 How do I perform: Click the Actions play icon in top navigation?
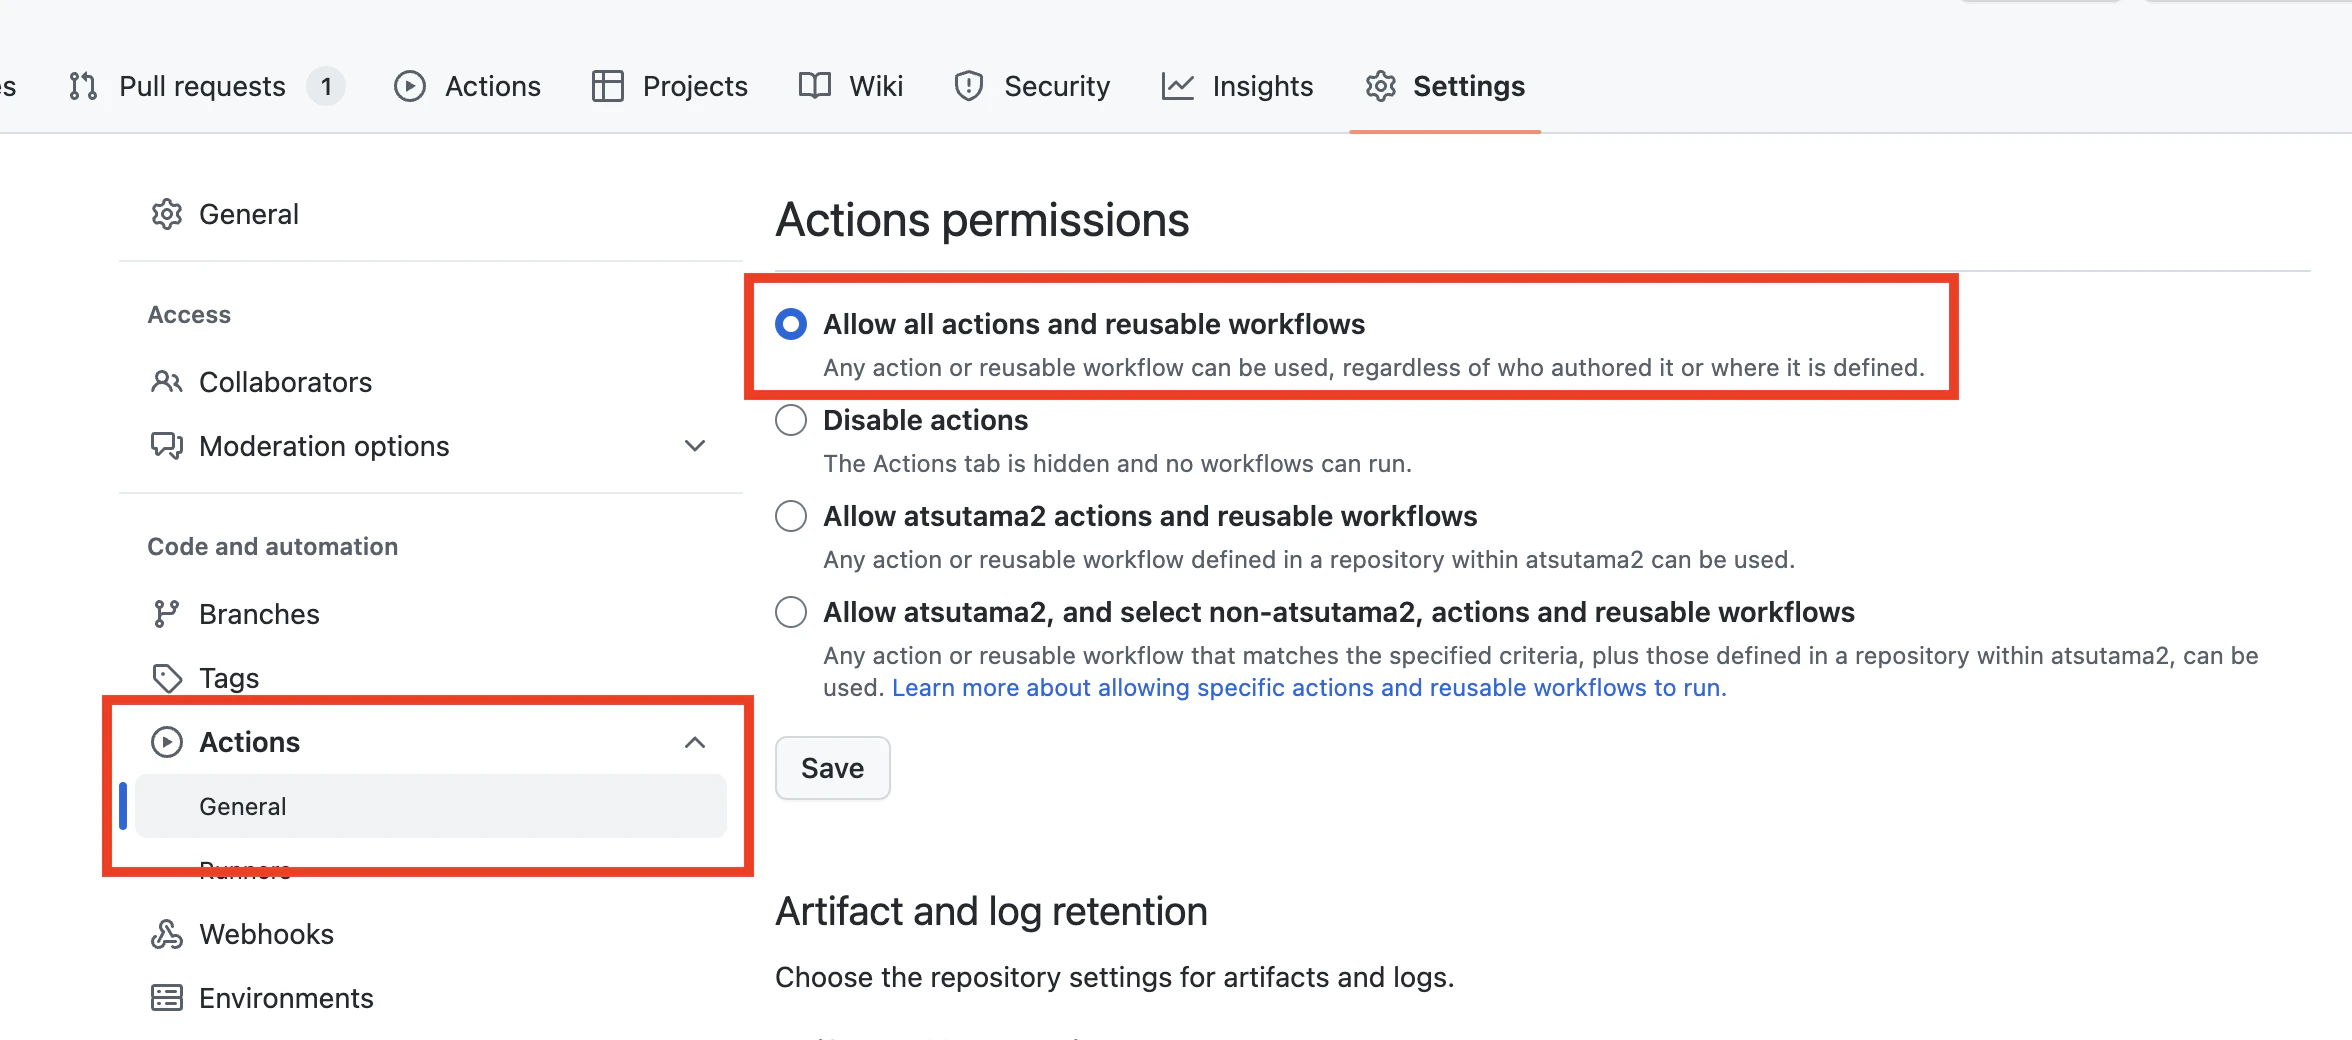410,86
